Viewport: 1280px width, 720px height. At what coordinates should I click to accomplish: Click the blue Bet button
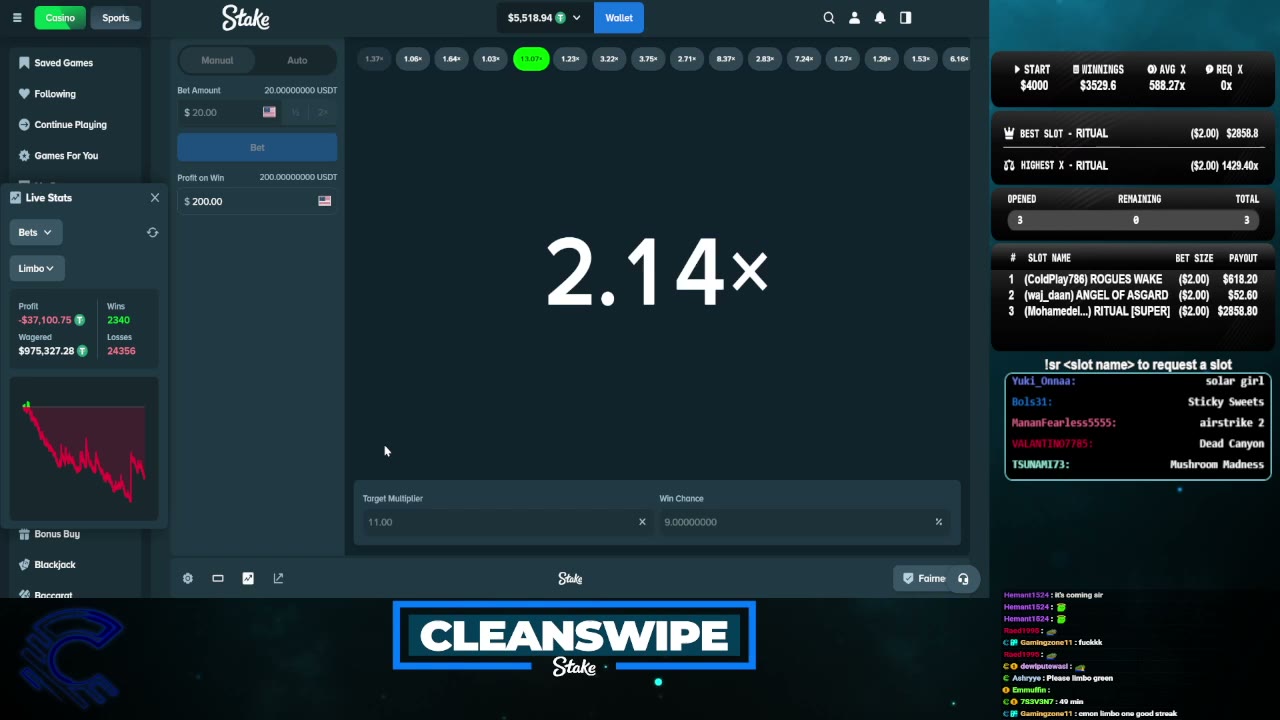(x=257, y=147)
